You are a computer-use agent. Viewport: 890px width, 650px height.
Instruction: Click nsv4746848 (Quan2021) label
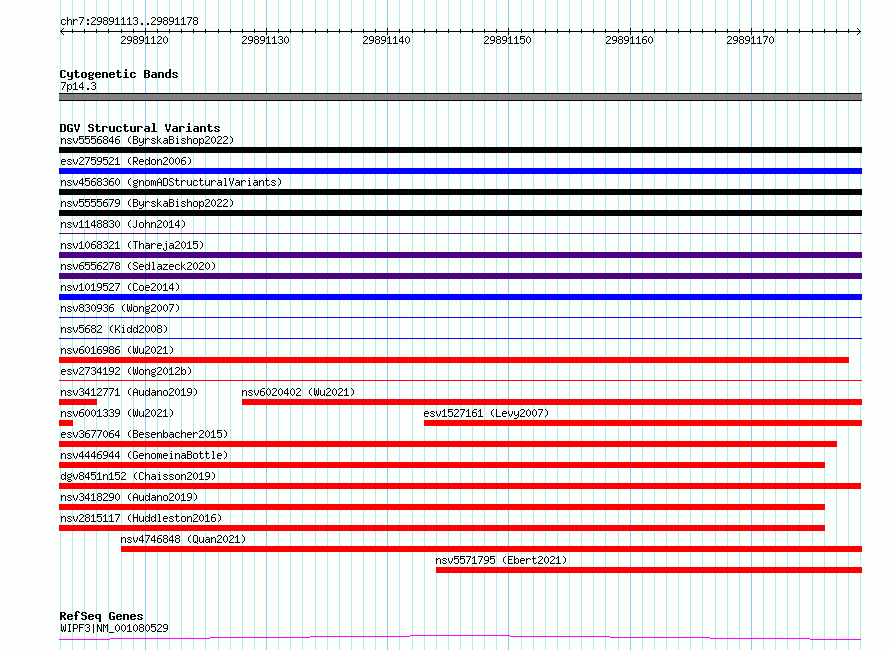click(183, 539)
